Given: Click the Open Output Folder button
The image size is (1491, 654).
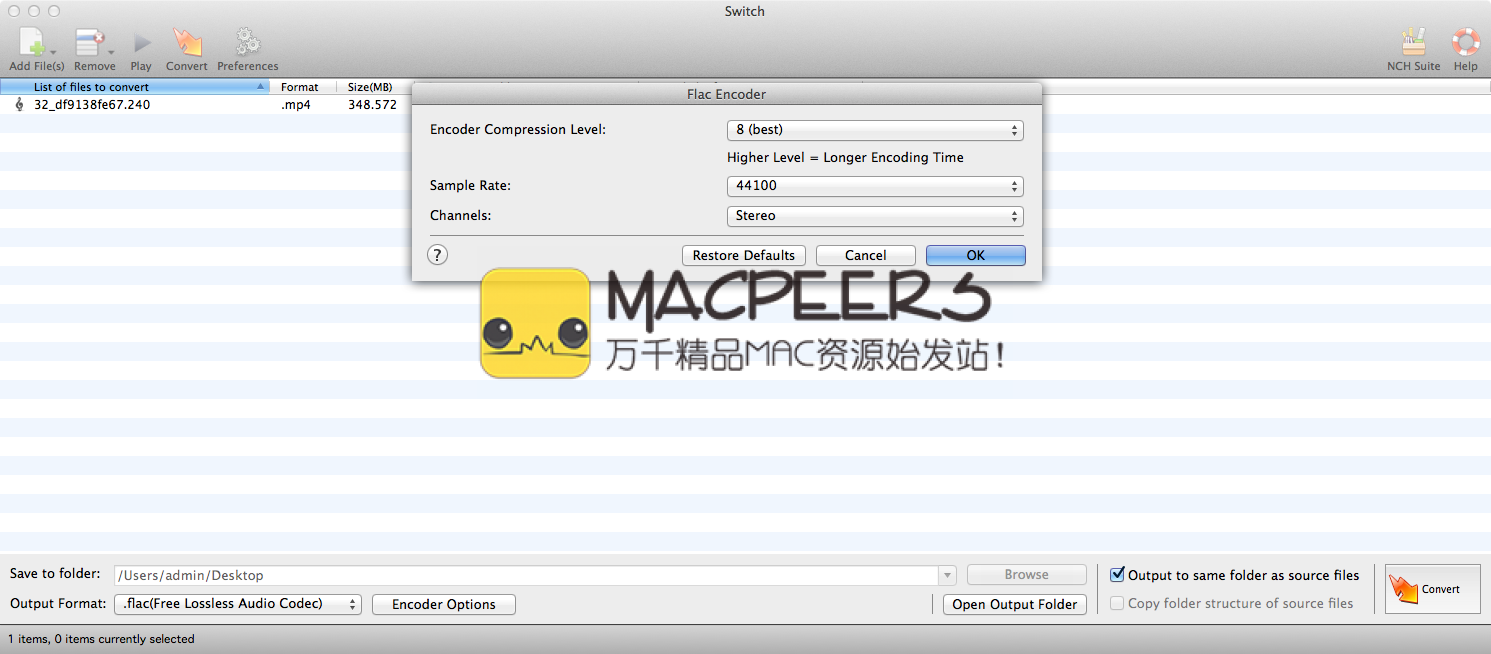Looking at the screenshot, I should coord(1015,604).
